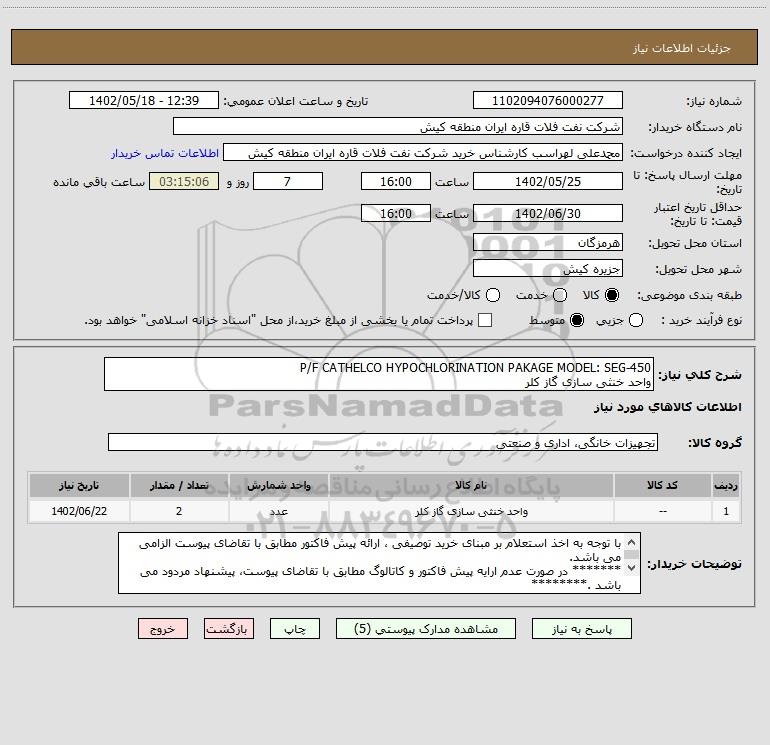Click the بازگشت back button
The image size is (770, 745).
coord(229,629)
